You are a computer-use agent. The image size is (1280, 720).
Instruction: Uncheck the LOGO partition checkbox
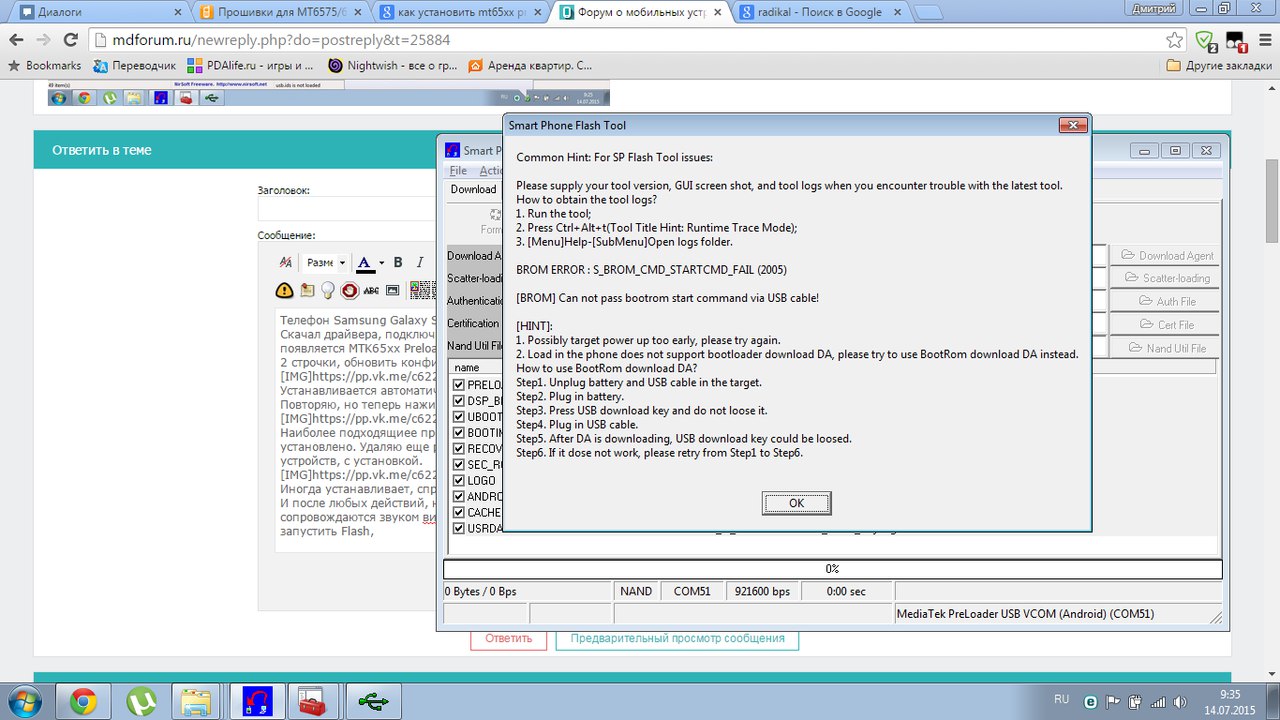pyautogui.click(x=459, y=481)
